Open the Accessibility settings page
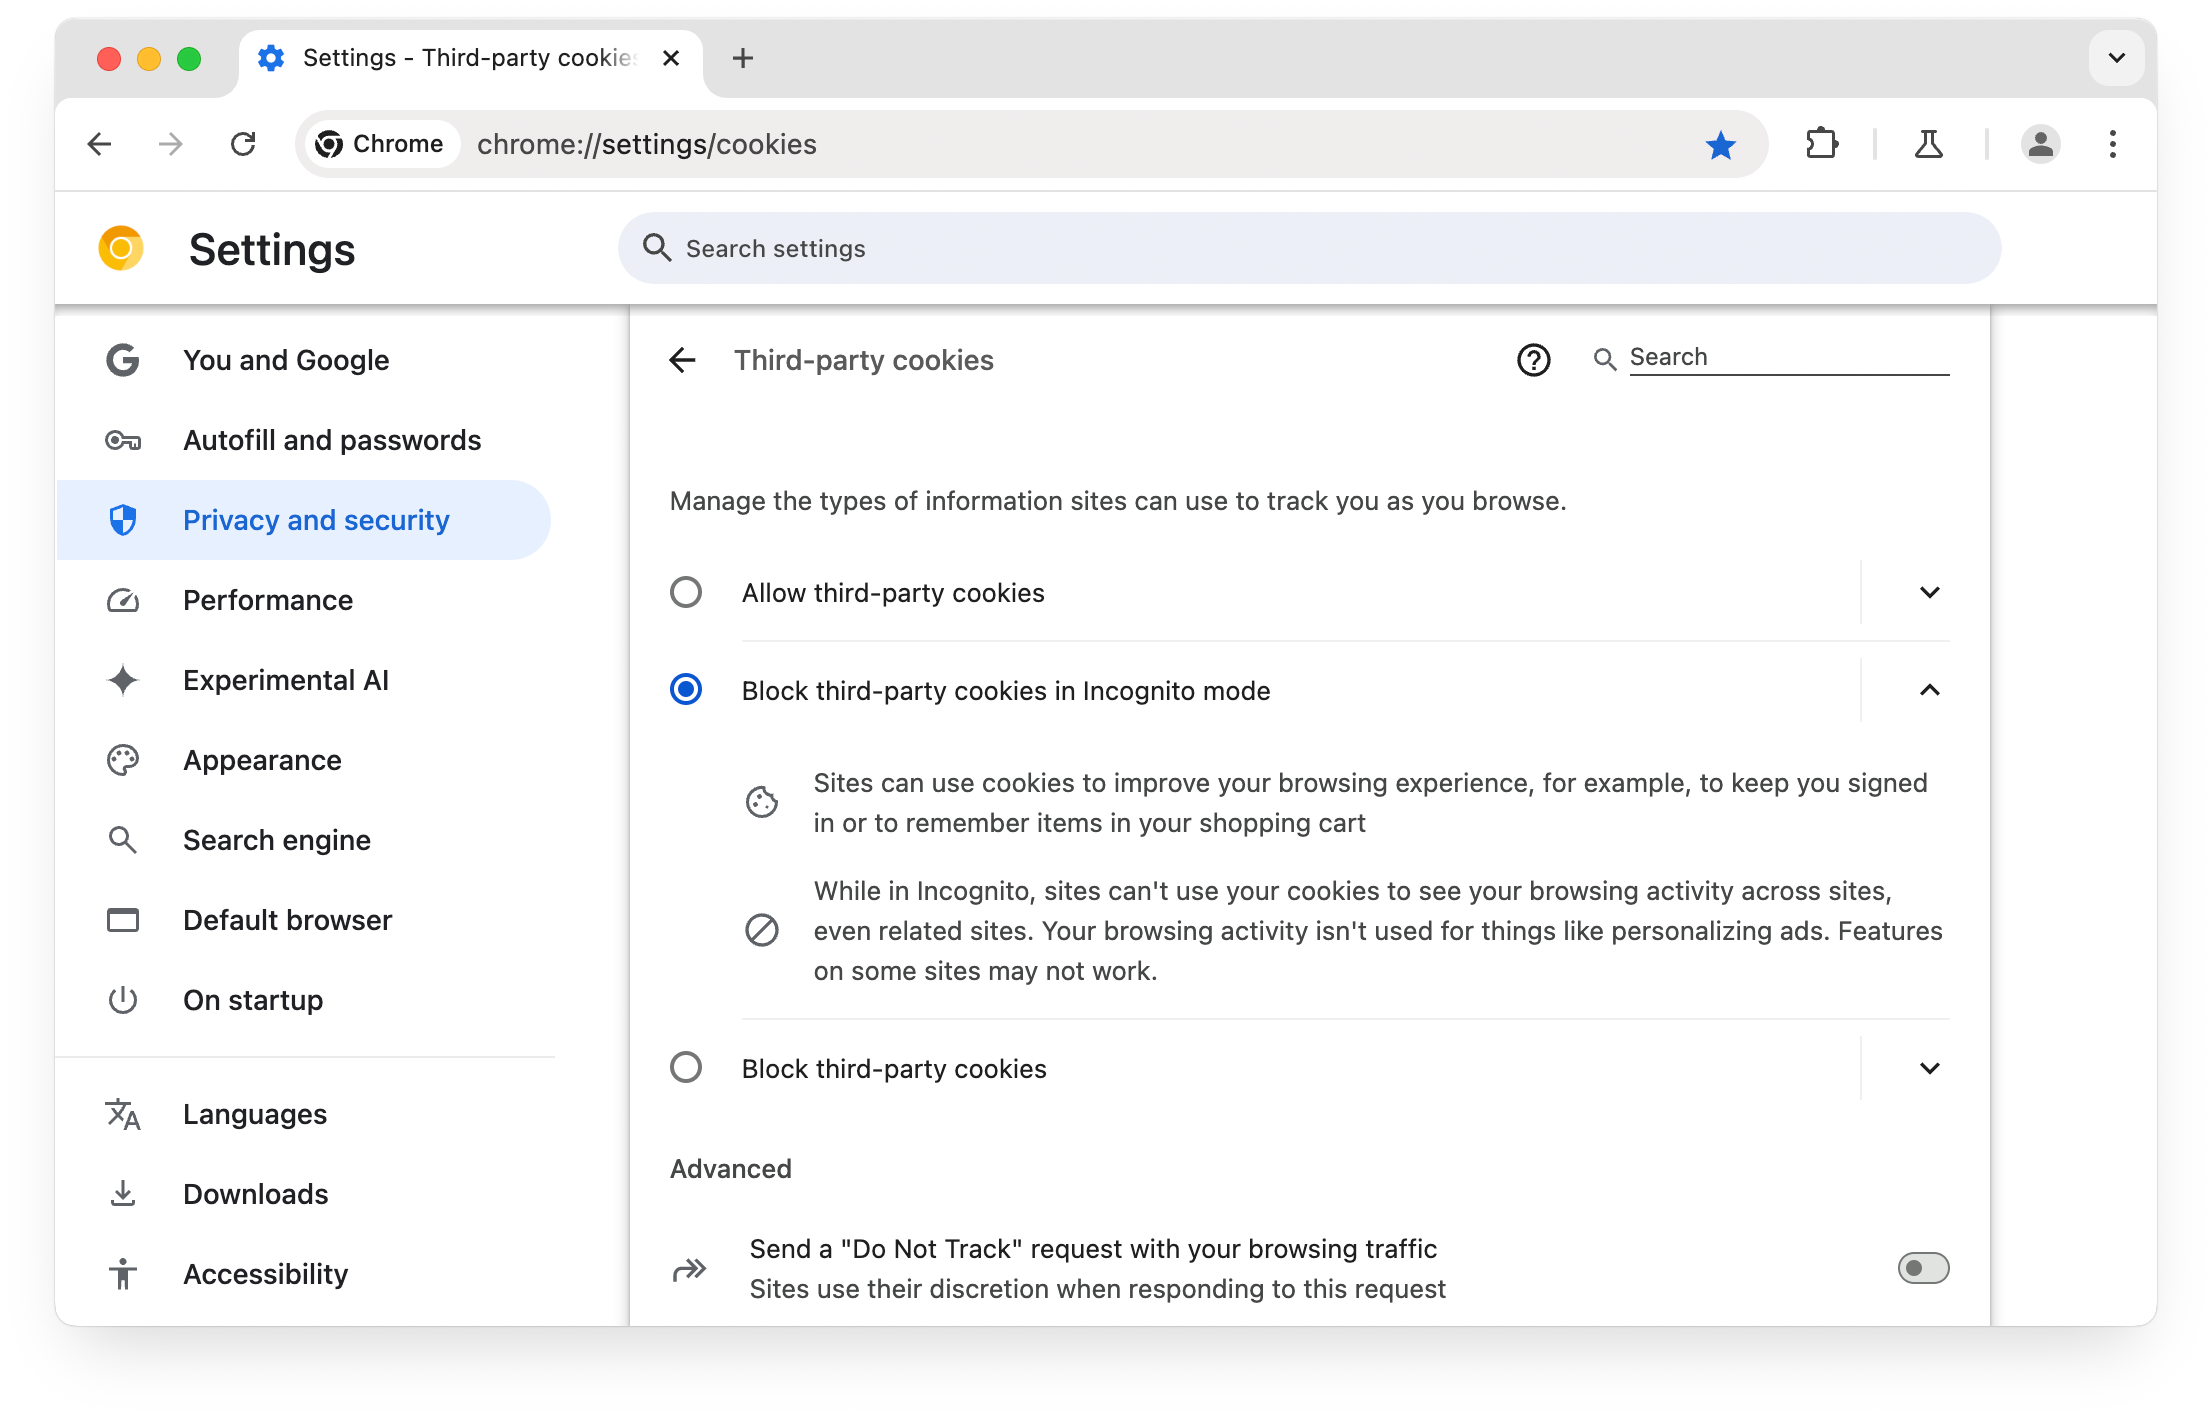Screen dimensions: 2212x1417 pyautogui.click(x=264, y=1274)
